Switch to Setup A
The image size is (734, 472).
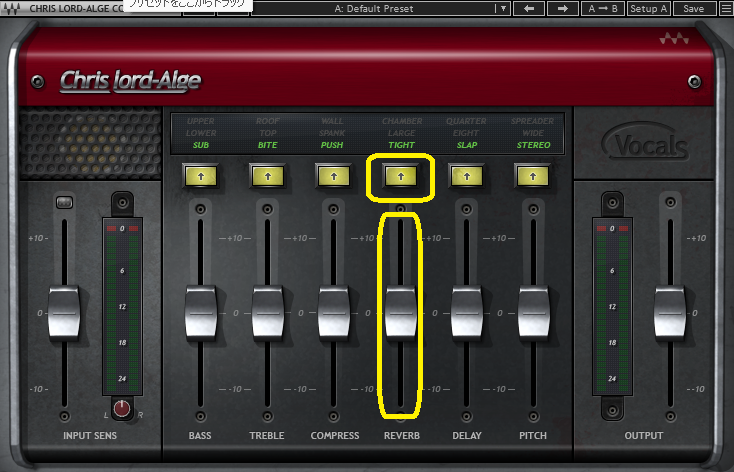[x=648, y=8]
